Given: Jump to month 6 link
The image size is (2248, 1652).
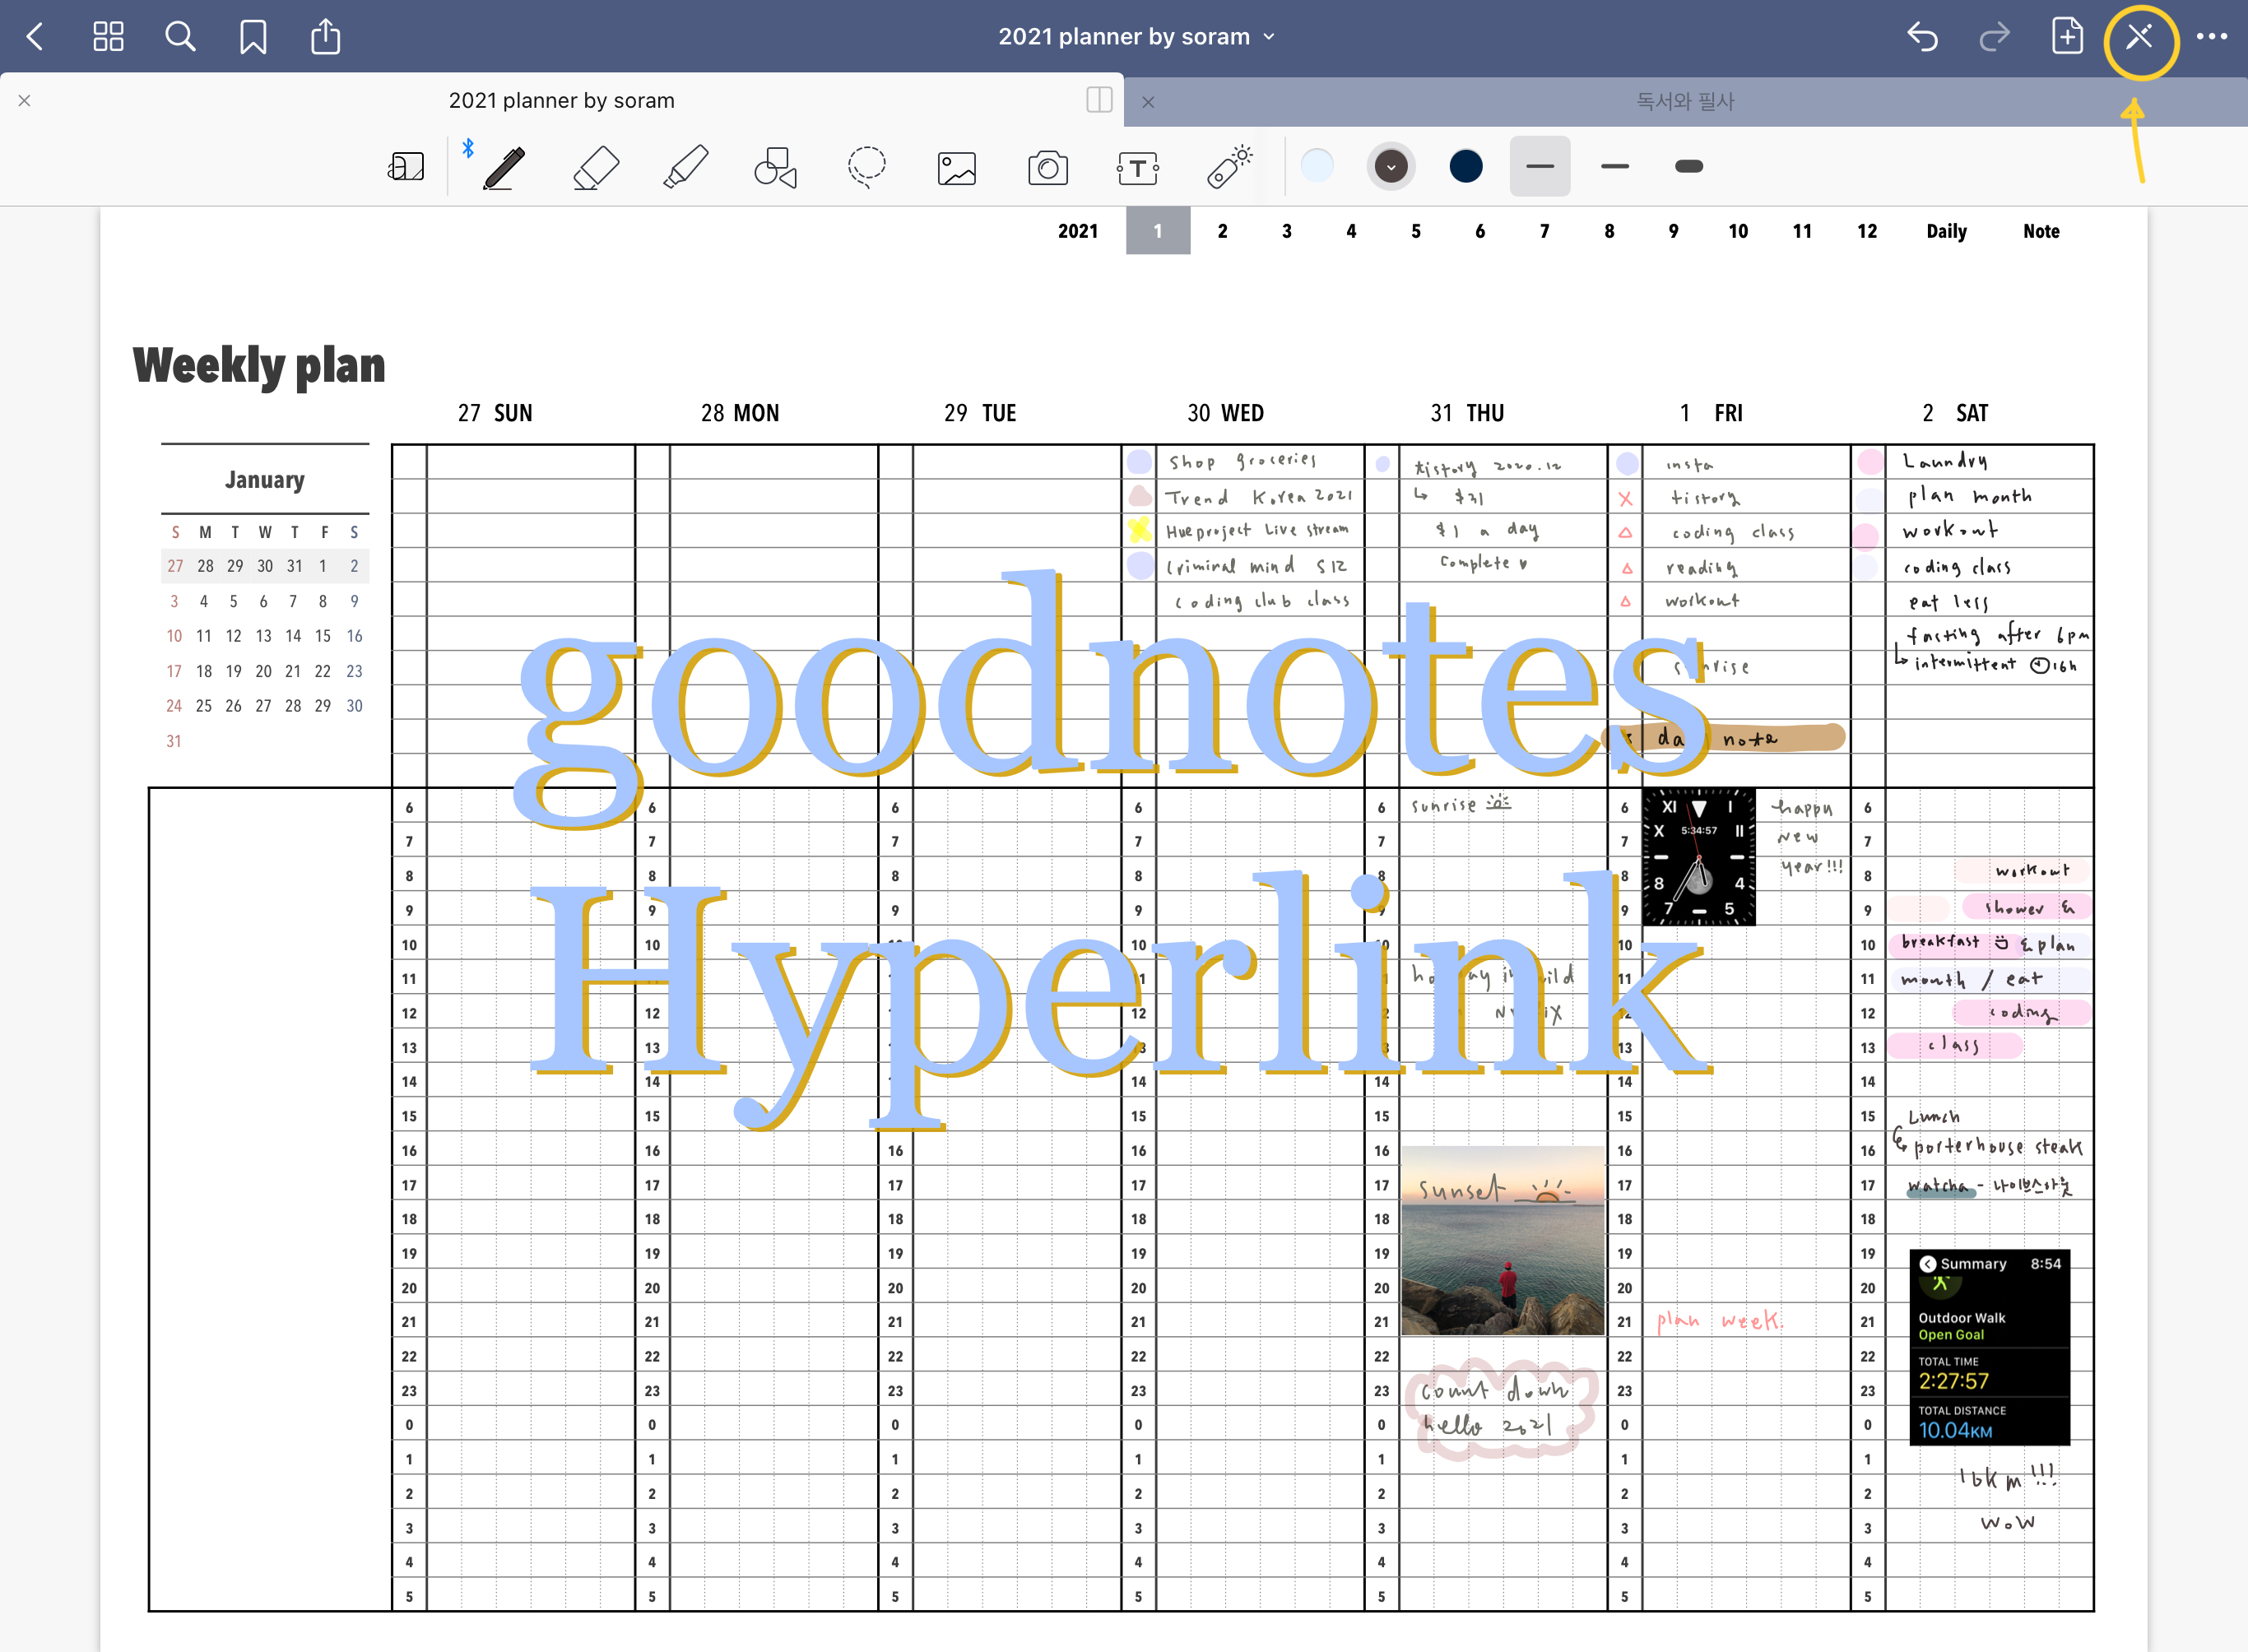Looking at the screenshot, I should pos(1479,232).
